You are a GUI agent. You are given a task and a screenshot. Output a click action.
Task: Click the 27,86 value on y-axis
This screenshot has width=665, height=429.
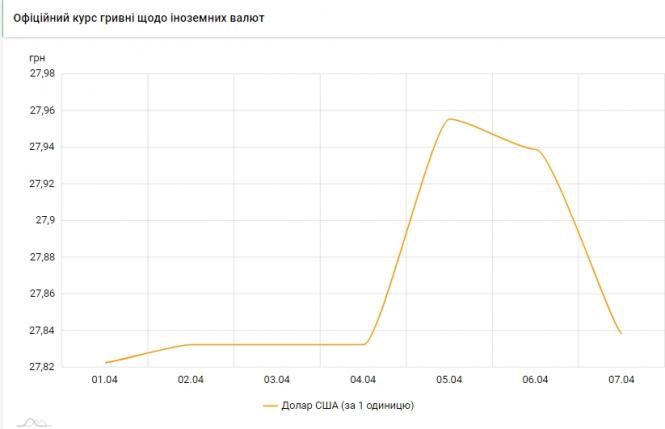[x=41, y=294]
